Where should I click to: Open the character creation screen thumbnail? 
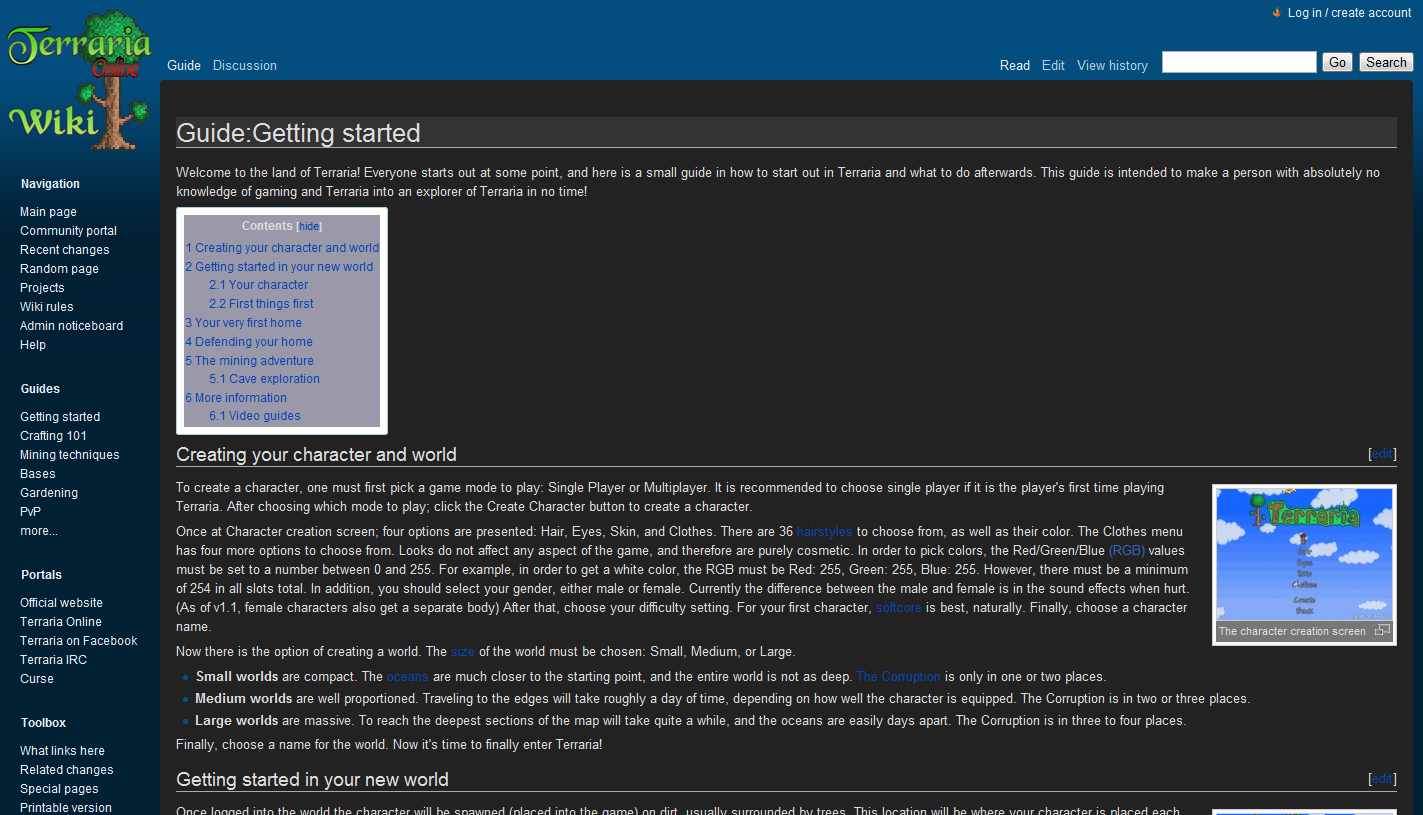1304,554
